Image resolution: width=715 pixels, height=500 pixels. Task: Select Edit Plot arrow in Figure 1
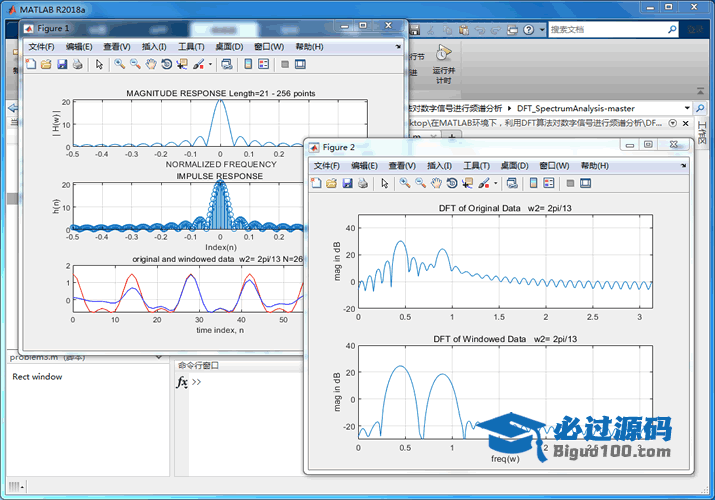(x=99, y=64)
